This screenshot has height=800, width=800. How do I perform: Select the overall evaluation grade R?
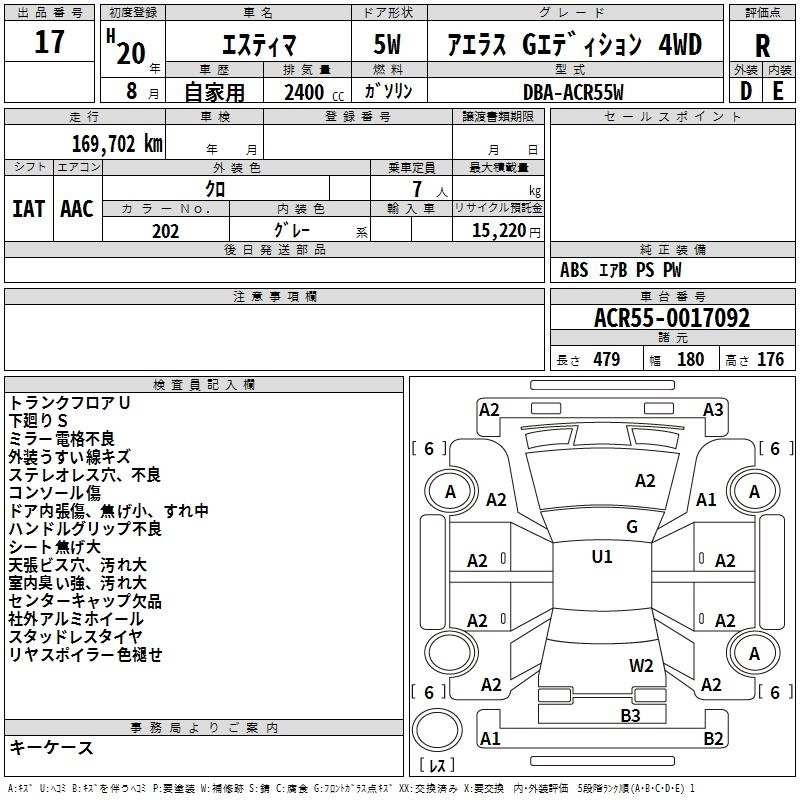pyautogui.click(x=763, y=45)
